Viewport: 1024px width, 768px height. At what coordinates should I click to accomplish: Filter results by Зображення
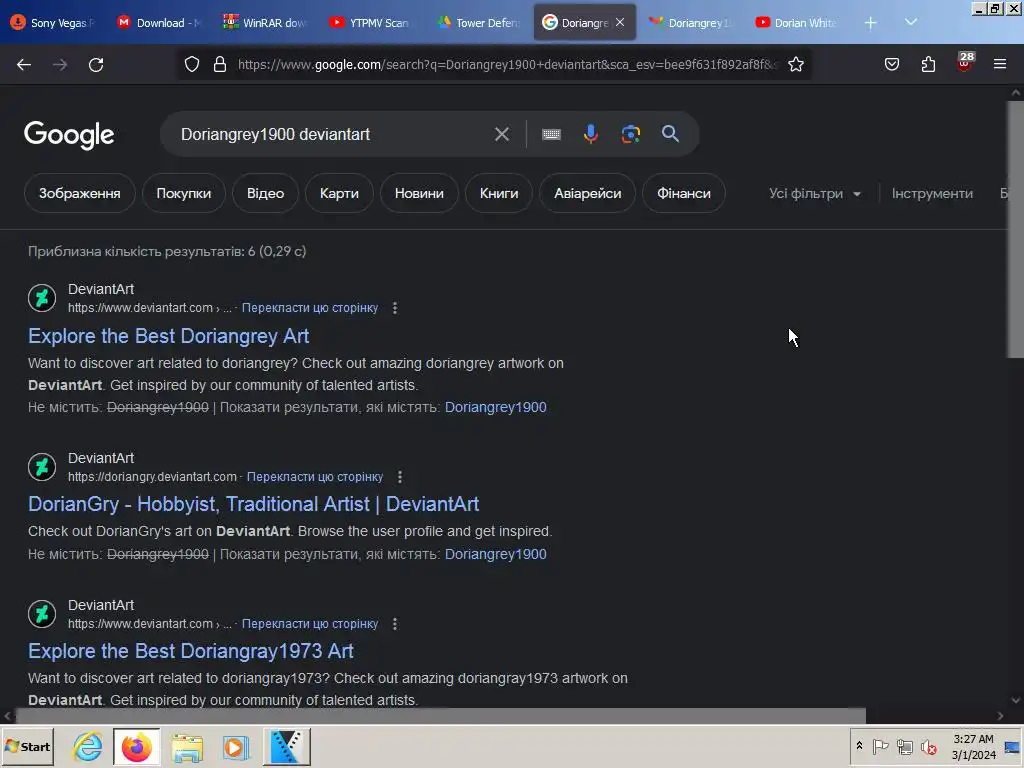[x=80, y=193]
